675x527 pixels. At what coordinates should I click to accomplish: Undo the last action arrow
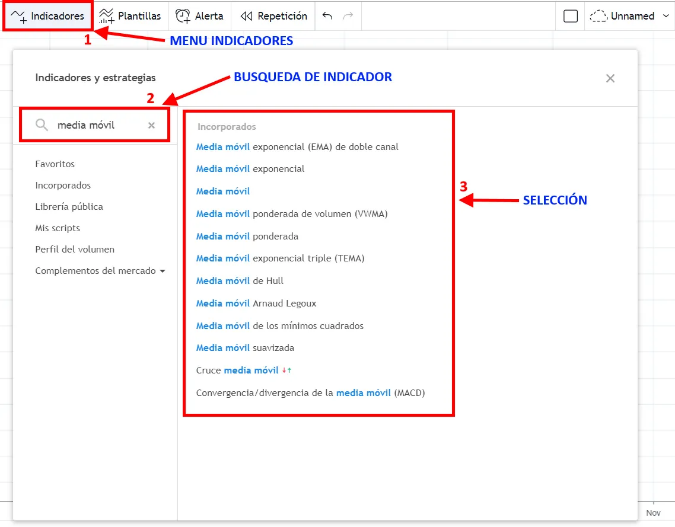coord(327,16)
